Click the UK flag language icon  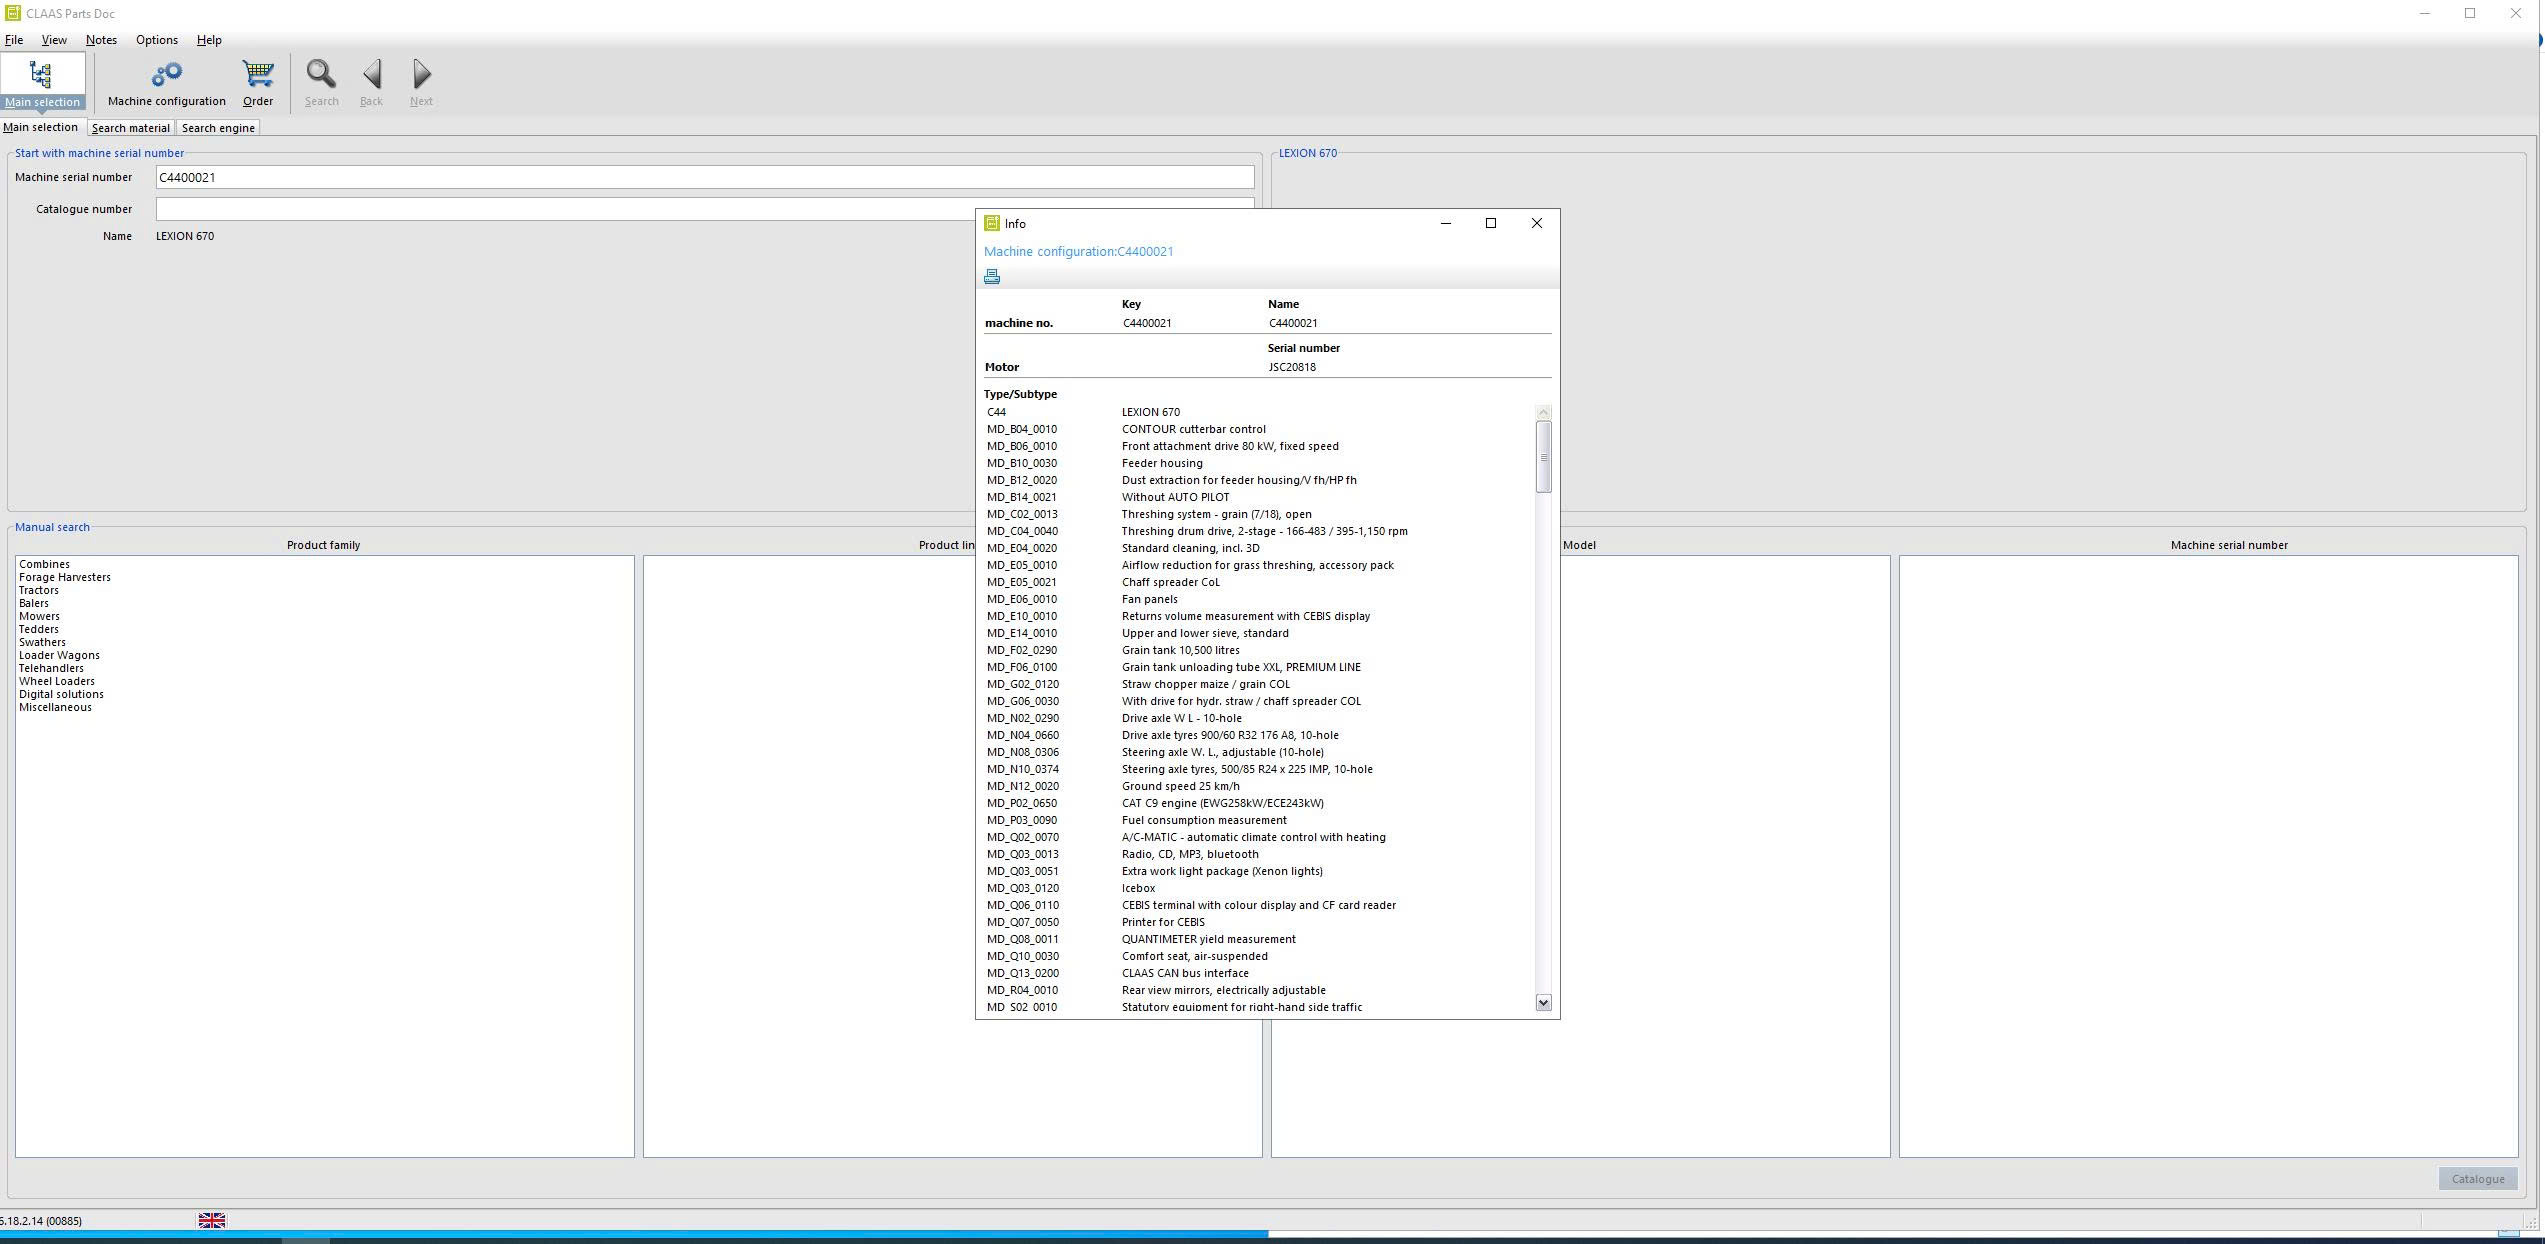click(x=212, y=1220)
